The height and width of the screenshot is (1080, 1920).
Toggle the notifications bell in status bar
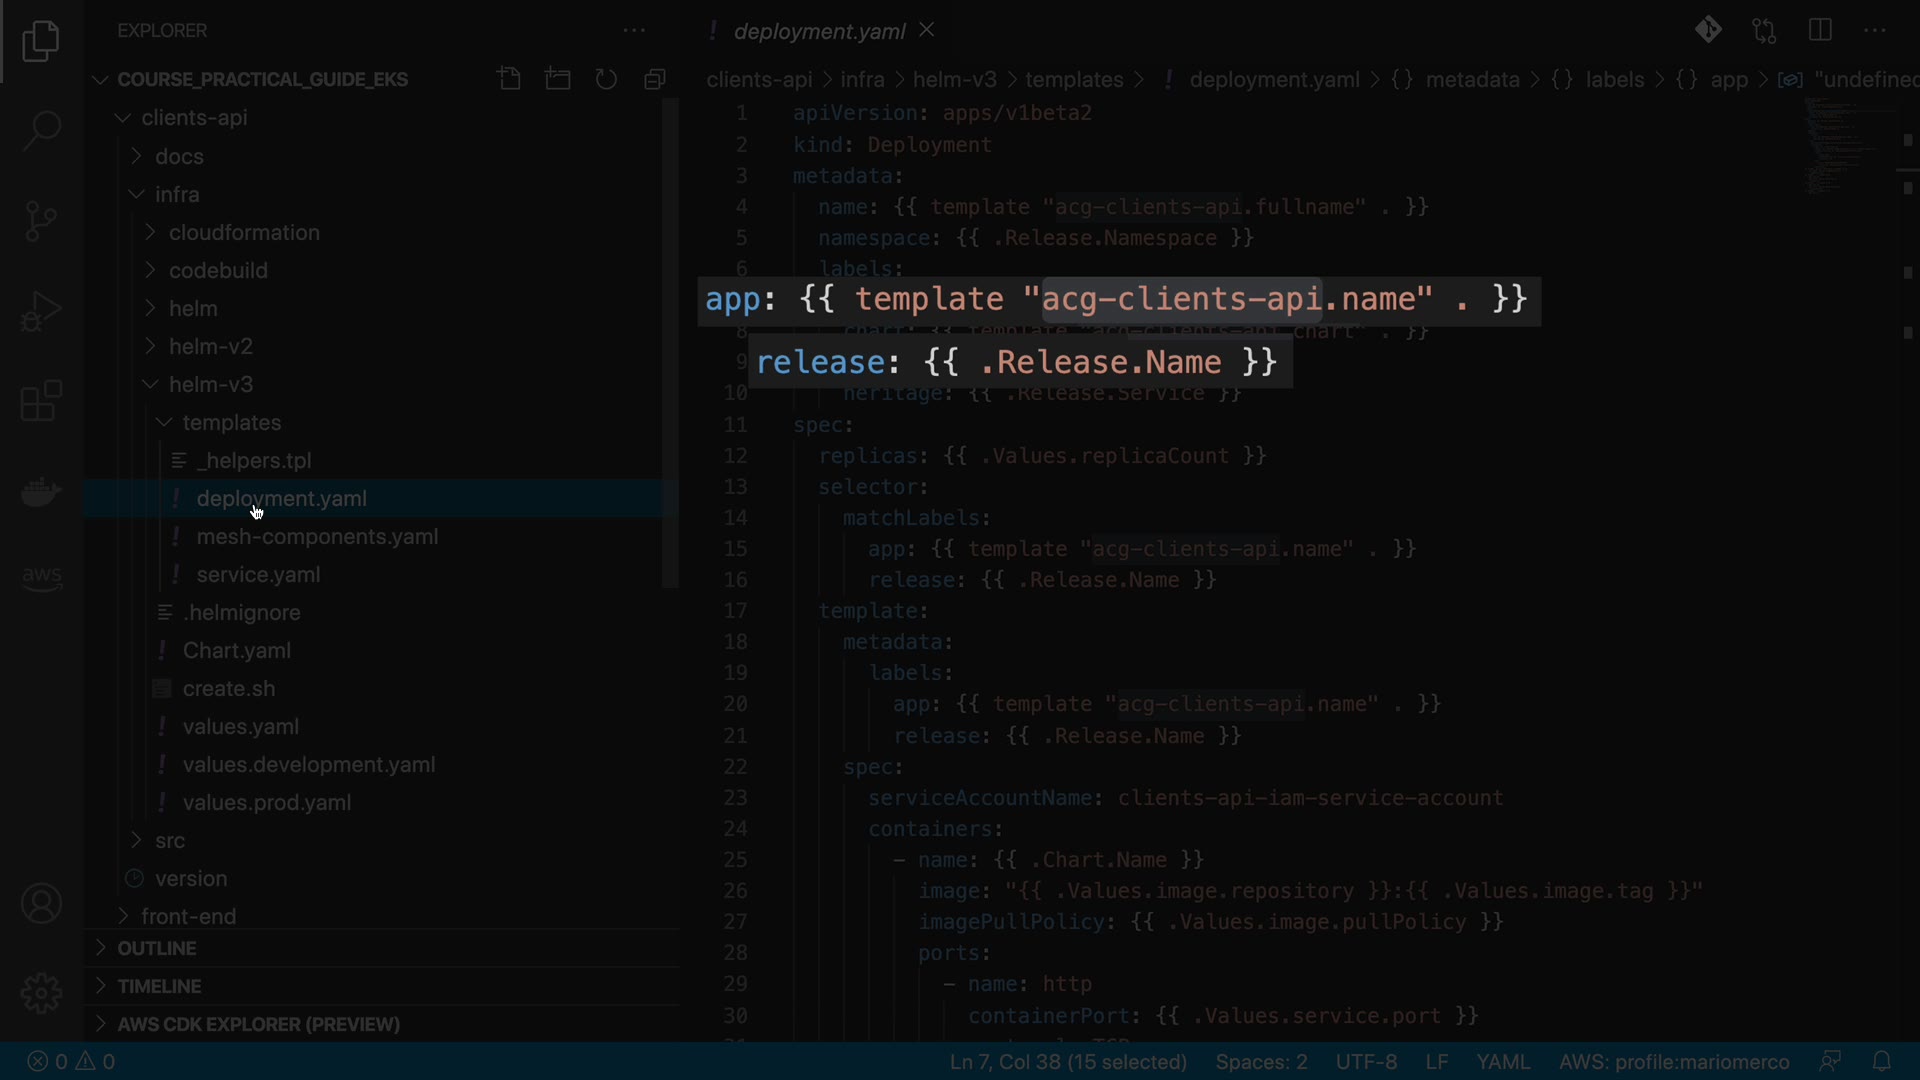click(x=1881, y=1061)
